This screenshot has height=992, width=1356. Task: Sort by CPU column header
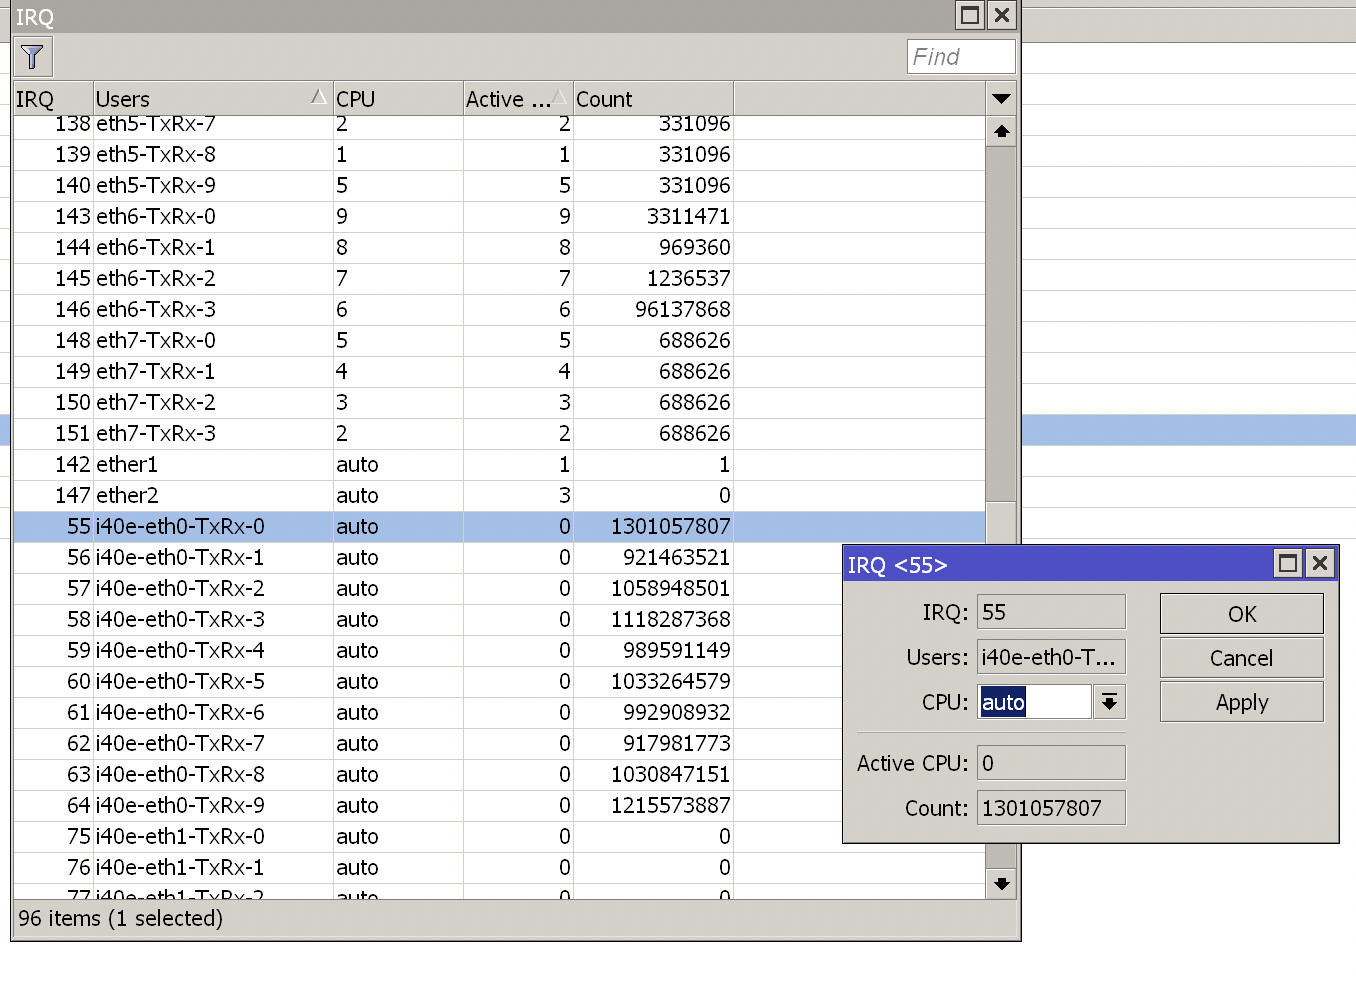pos(397,99)
